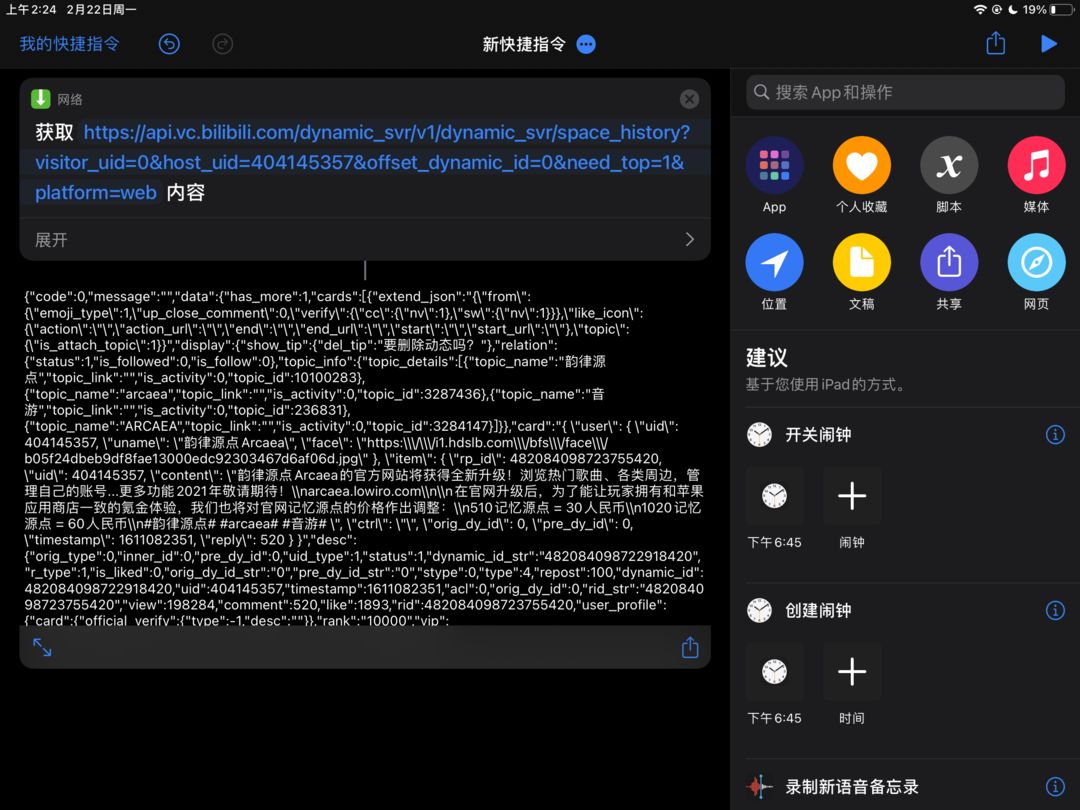Tap the undo arrow icon

(169, 44)
